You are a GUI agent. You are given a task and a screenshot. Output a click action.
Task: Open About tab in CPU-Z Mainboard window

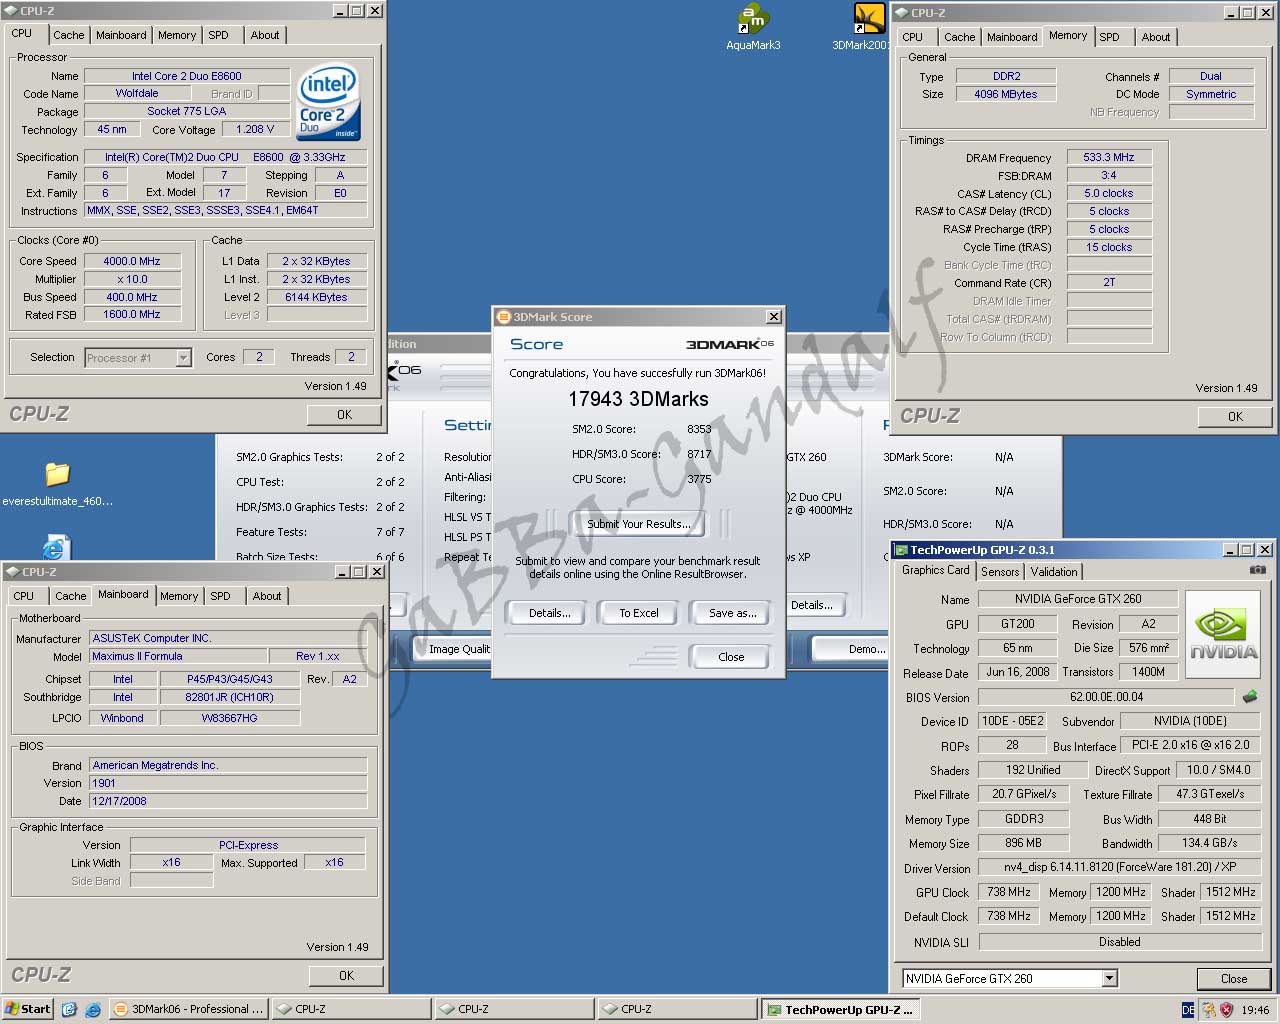(266, 596)
